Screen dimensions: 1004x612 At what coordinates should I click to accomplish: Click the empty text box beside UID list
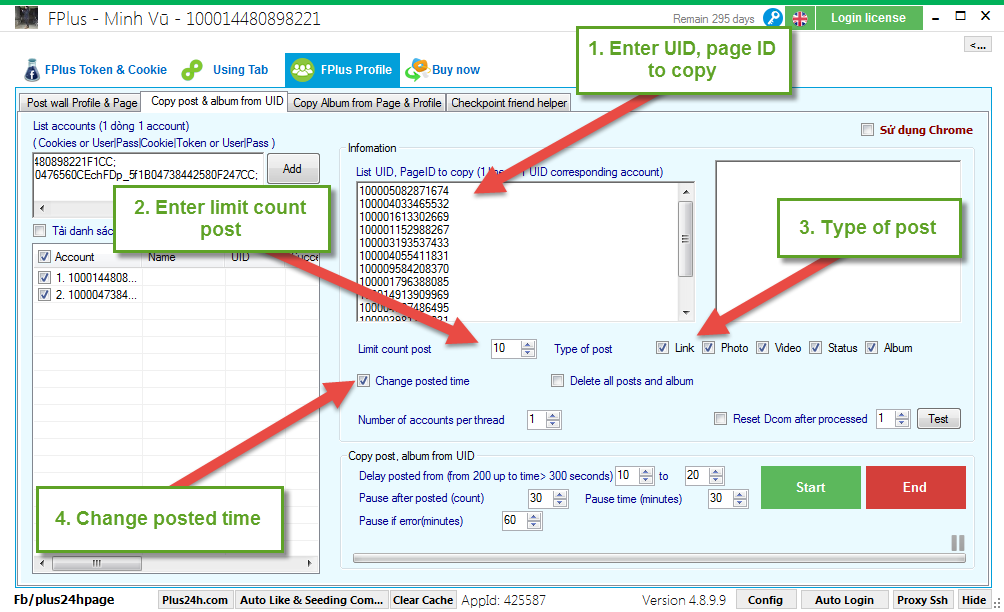(838, 241)
